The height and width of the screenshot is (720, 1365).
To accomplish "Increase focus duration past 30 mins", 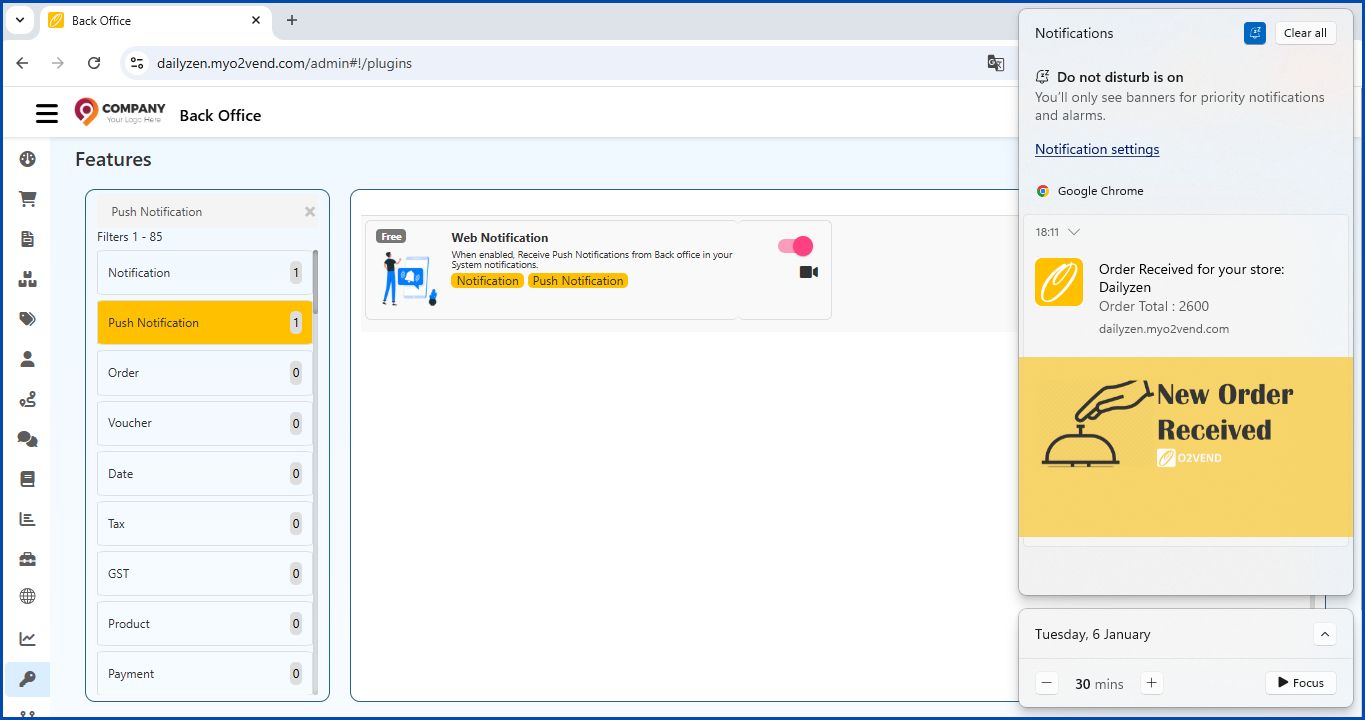I will click(1151, 683).
